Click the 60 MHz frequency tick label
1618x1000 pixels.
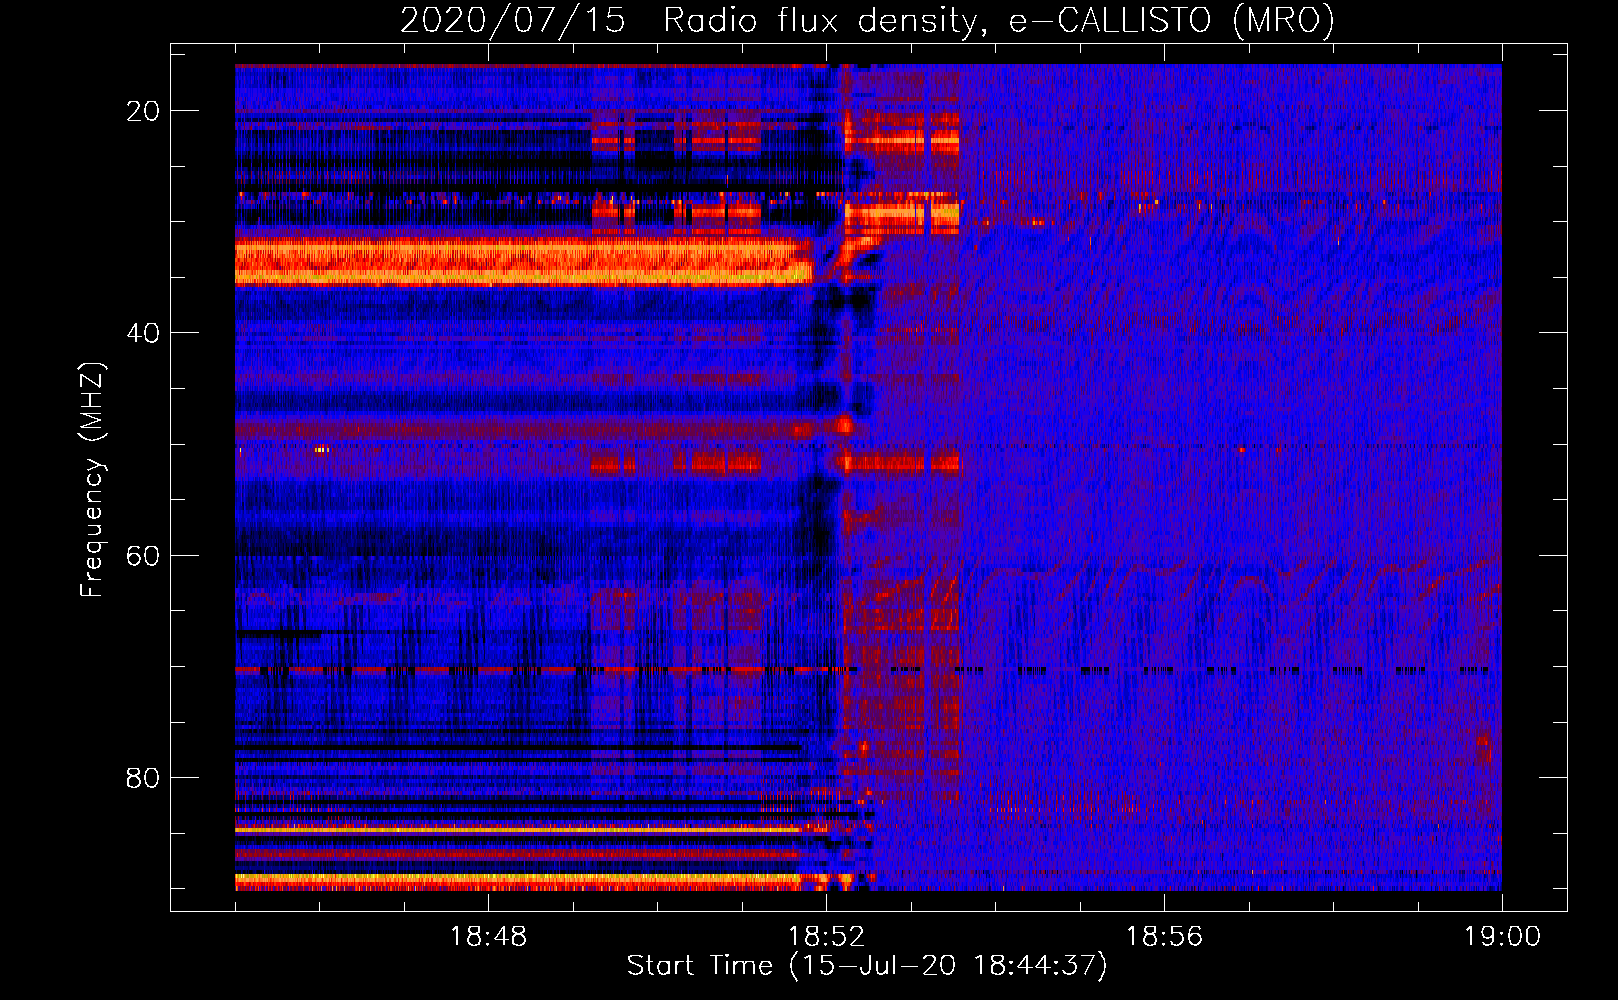click(143, 555)
